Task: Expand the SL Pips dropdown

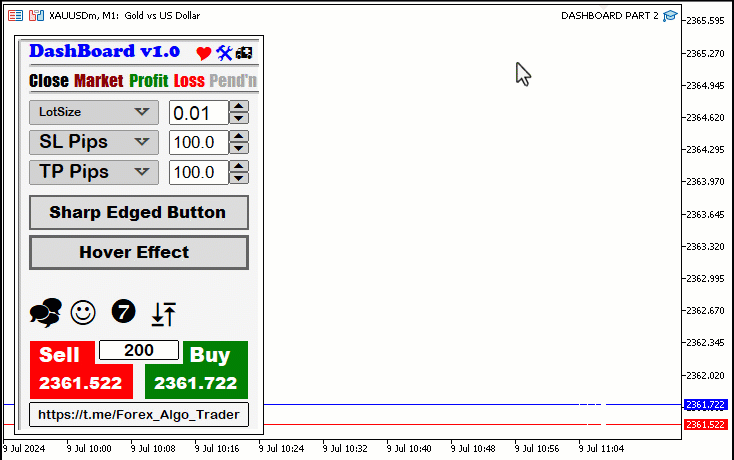Action: (x=94, y=142)
